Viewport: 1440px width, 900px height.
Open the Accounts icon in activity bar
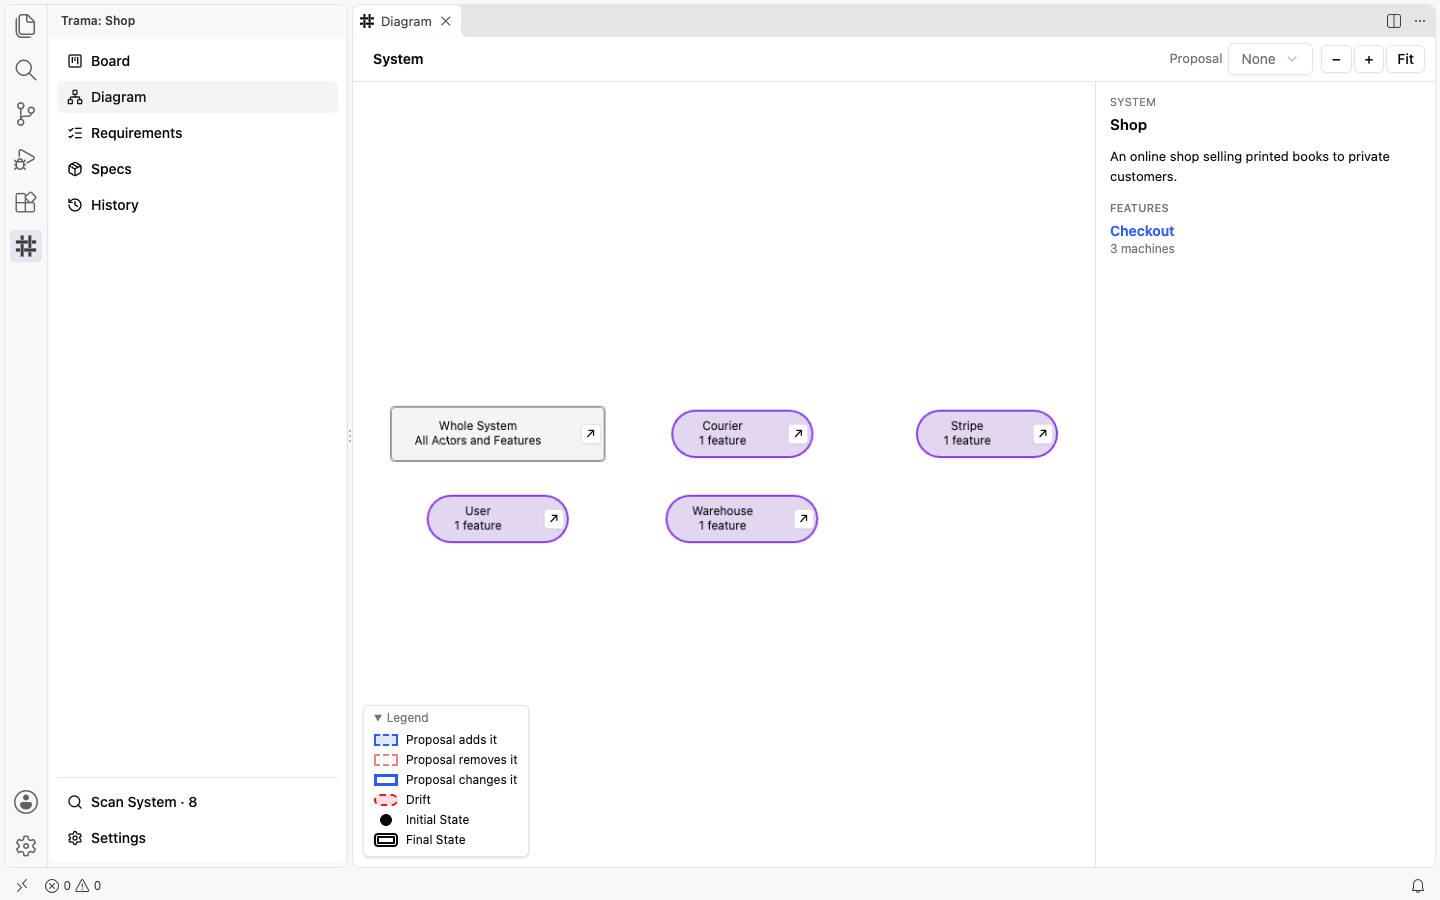26,802
